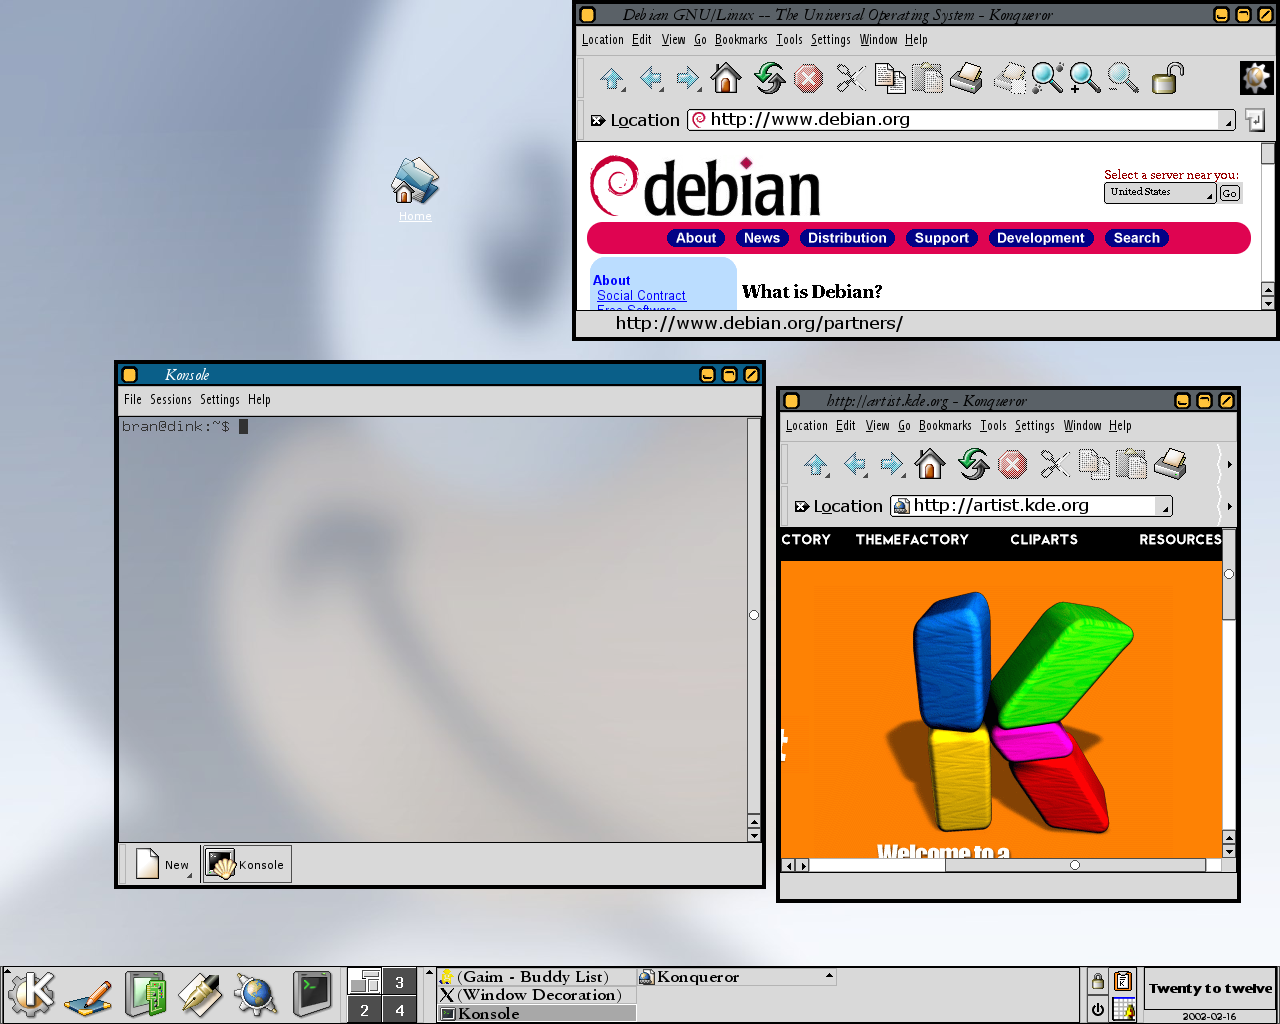Click the Stop icon in Debian Konqueror toolbar
Screen dimensions: 1280x1024
click(x=808, y=79)
